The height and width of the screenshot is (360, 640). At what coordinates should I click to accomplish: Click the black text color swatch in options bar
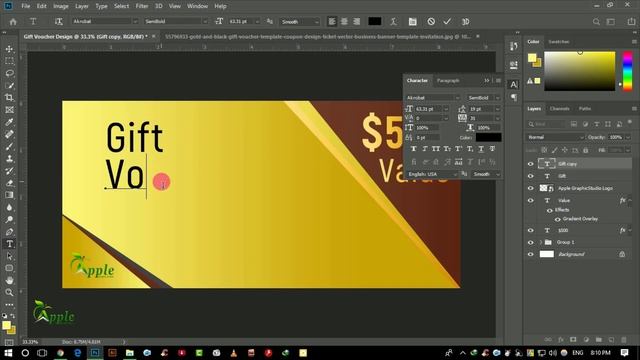click(x=375, y=22)
